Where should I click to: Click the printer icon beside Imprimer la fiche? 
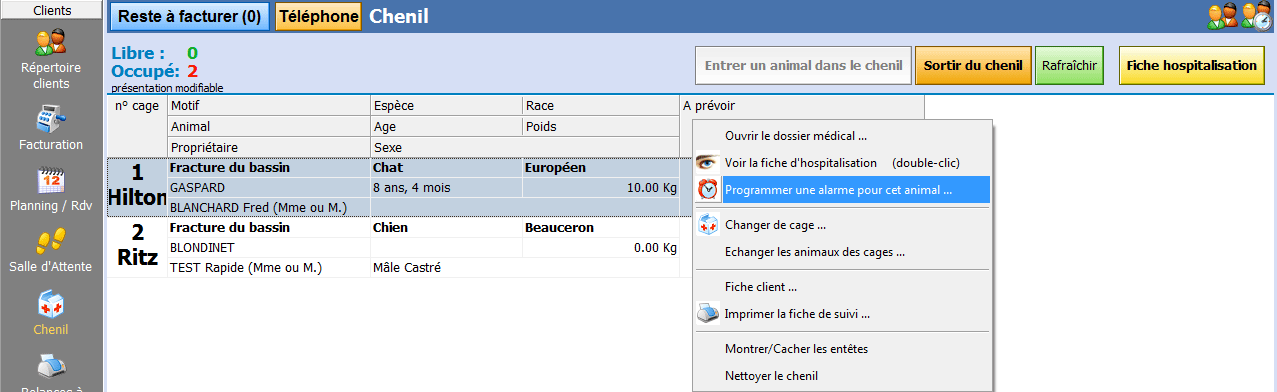(707, 314)
